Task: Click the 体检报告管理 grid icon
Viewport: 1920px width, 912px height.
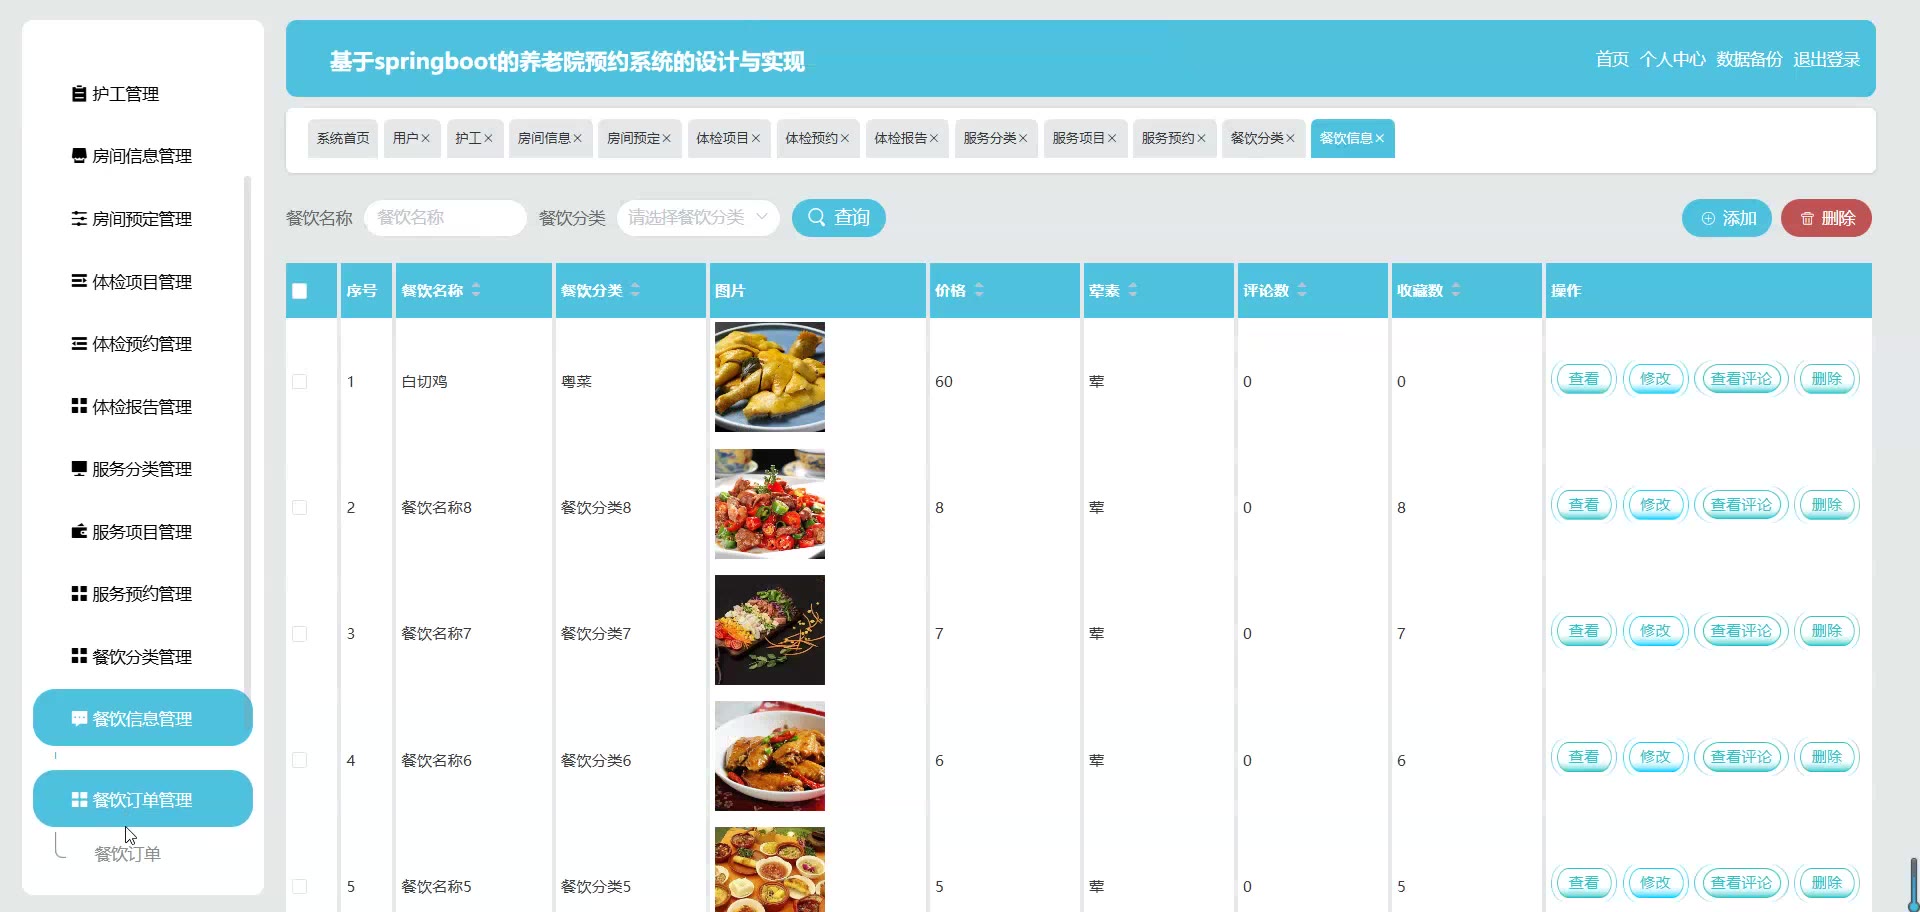Action: (79, 407)
